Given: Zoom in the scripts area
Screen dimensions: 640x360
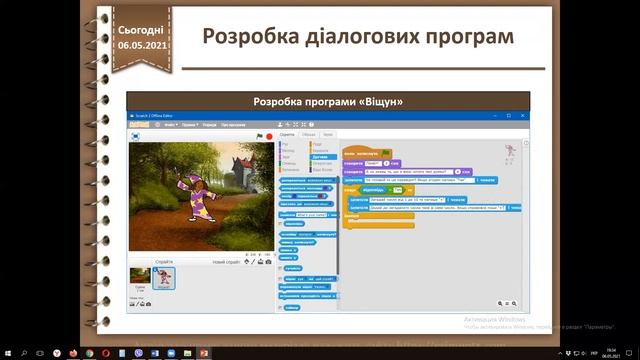Looking at the screenshot, I should pyautogui.click(x=514, y=304).
